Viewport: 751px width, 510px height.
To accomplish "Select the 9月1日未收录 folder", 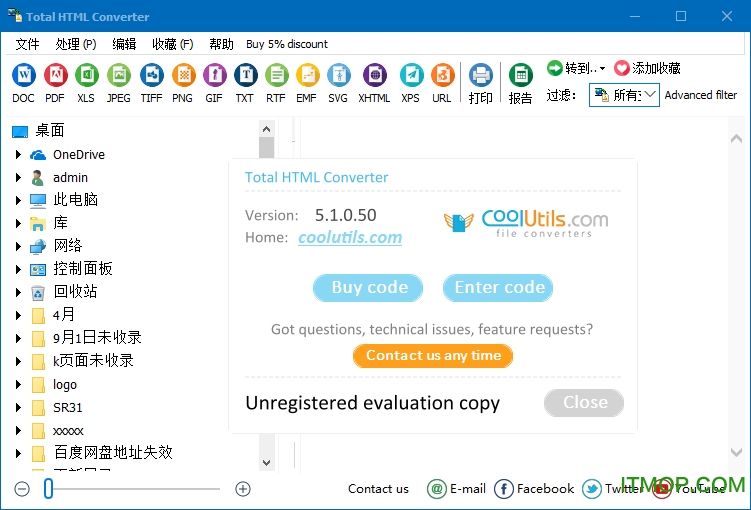I will pyautogui.click(x=87, y=338).
